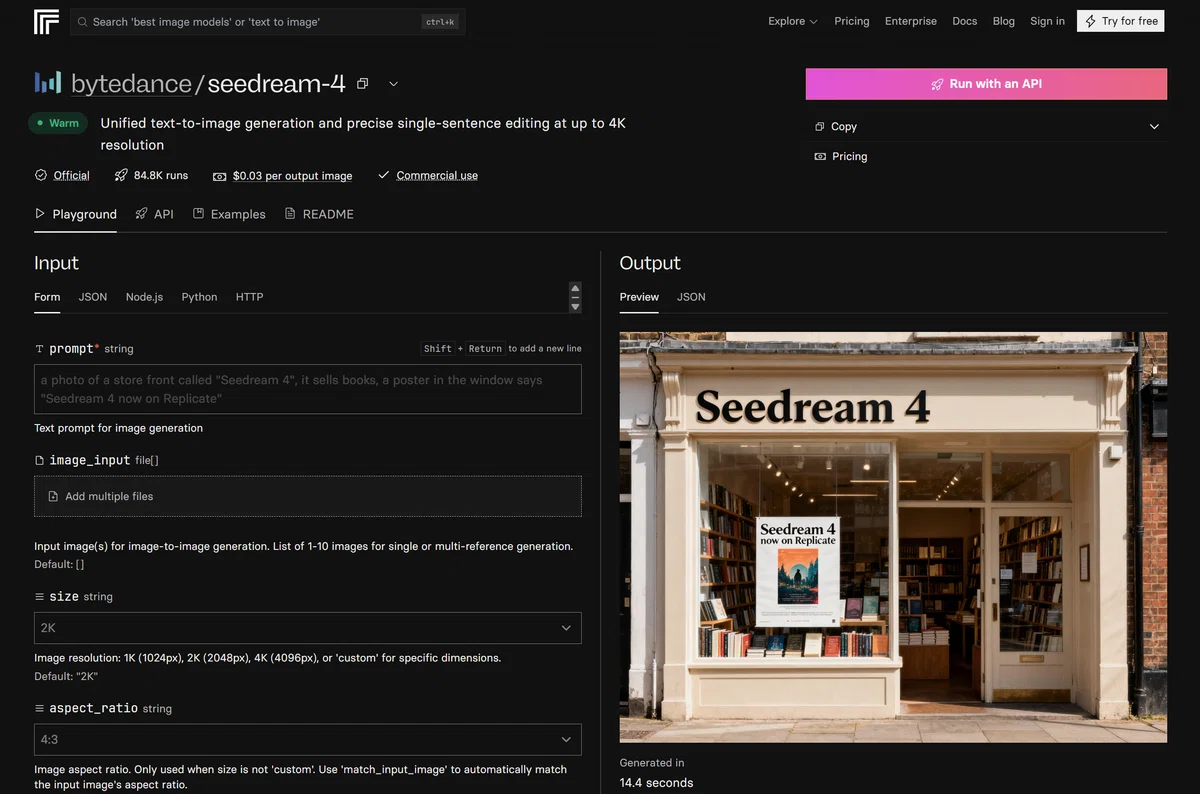This screenshot has height=794, width=1200.
Task: Click the README document icon
Action: pyautogui.click(x=290, y=214)
